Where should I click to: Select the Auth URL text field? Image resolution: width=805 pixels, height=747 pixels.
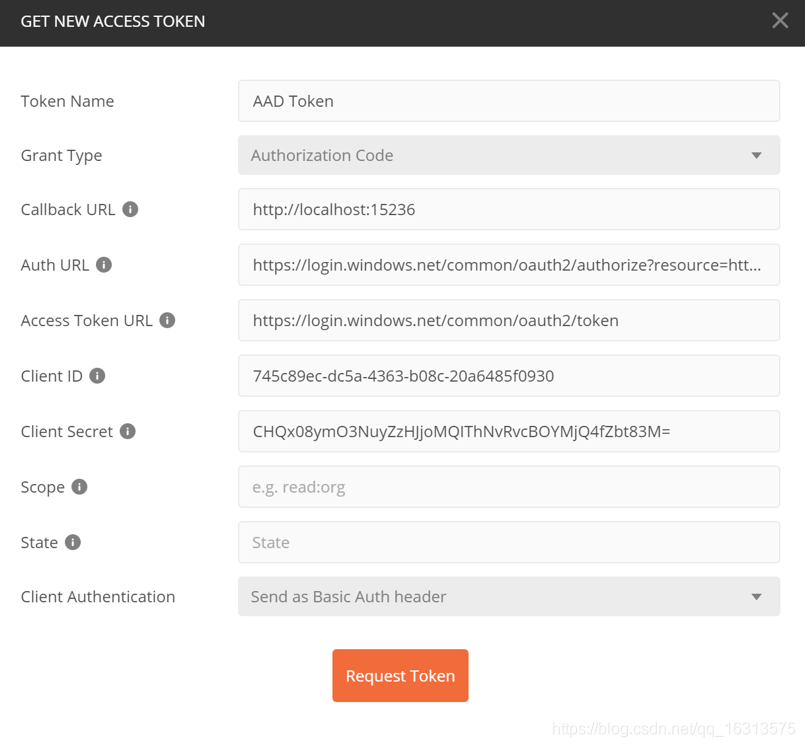coord(508,265)
